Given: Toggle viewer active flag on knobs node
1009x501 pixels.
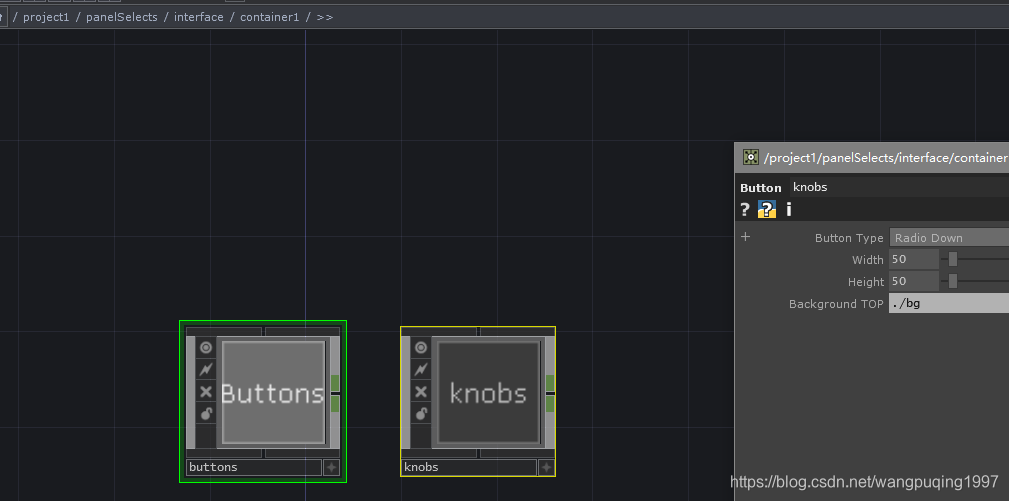Looking at the screenshot, I should click(x=421, y=348).
